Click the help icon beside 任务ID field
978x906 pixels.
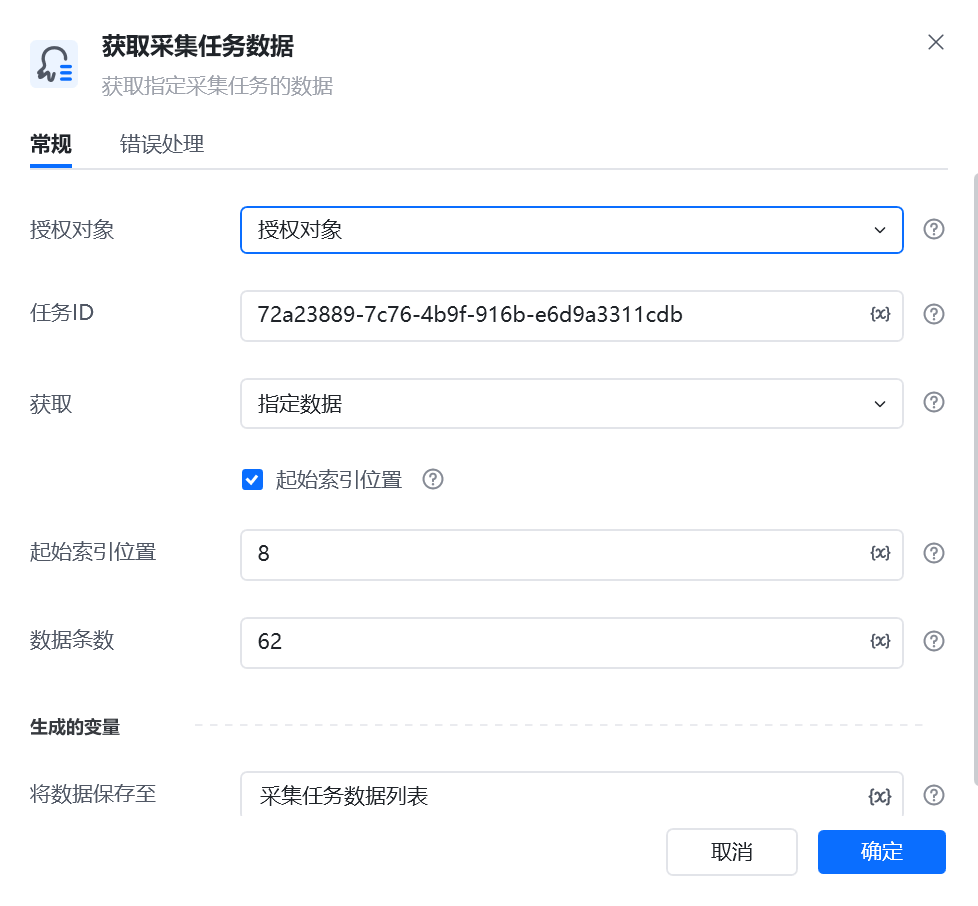click(933, 314)
